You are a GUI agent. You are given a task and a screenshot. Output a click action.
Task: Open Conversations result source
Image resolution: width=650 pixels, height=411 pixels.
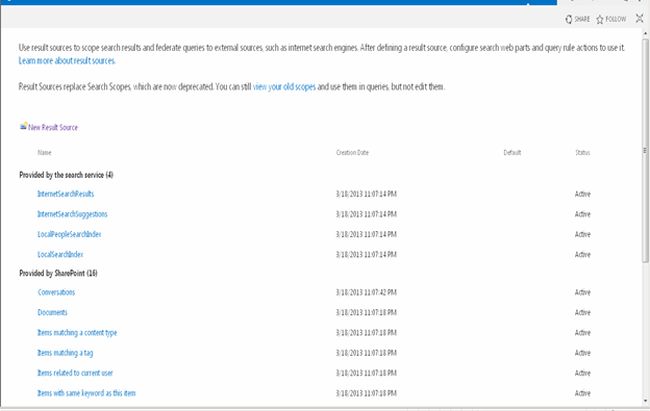(x=56, y=292)
